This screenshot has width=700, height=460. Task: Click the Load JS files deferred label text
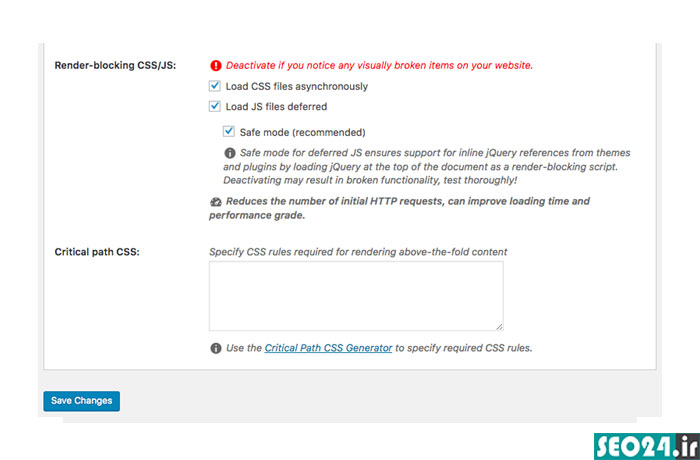[276, 107]
